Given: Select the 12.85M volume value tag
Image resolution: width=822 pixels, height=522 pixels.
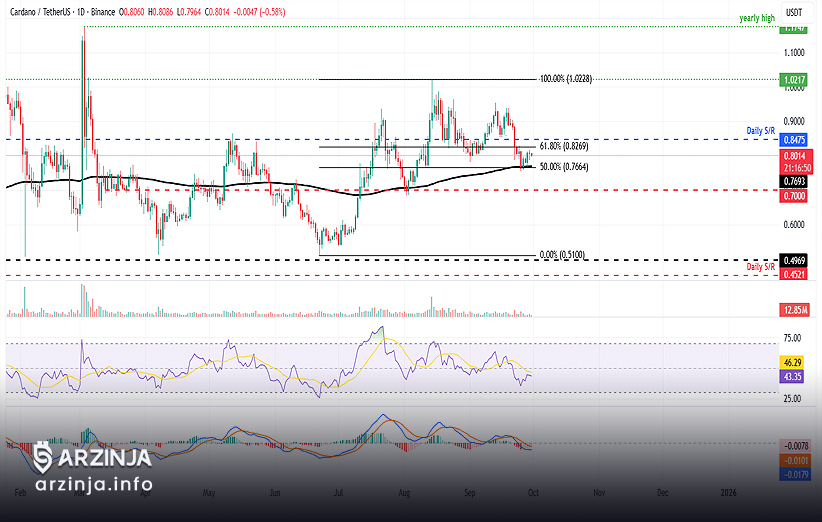Looking at the screenshot, I should click(796, 311).
